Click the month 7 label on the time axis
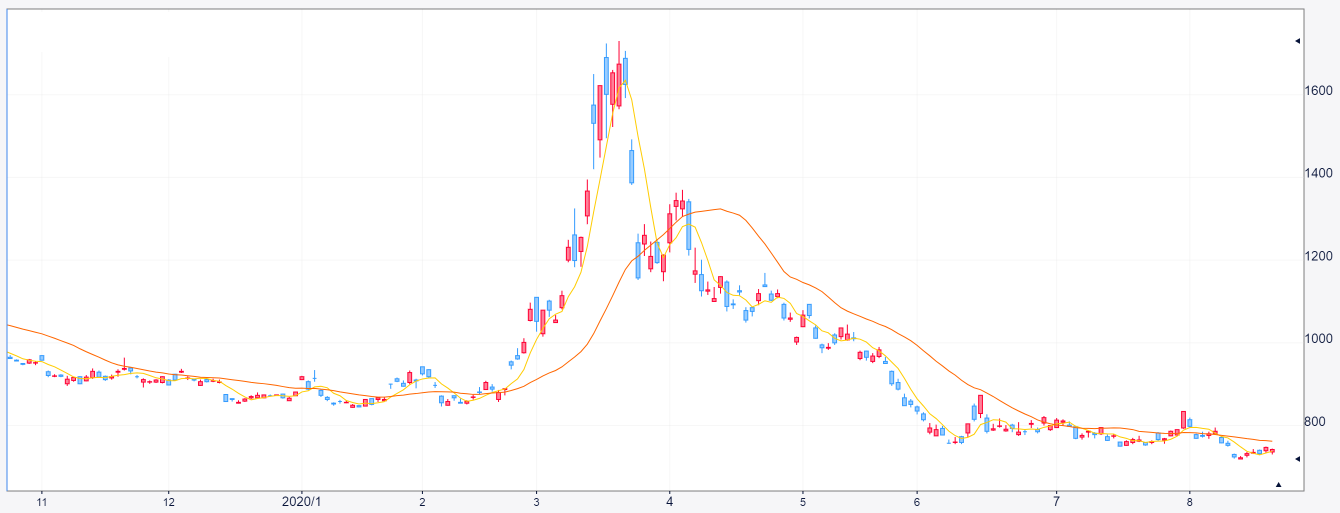This screenshot has height=513, width=1340. click(x=1056, y=501)
